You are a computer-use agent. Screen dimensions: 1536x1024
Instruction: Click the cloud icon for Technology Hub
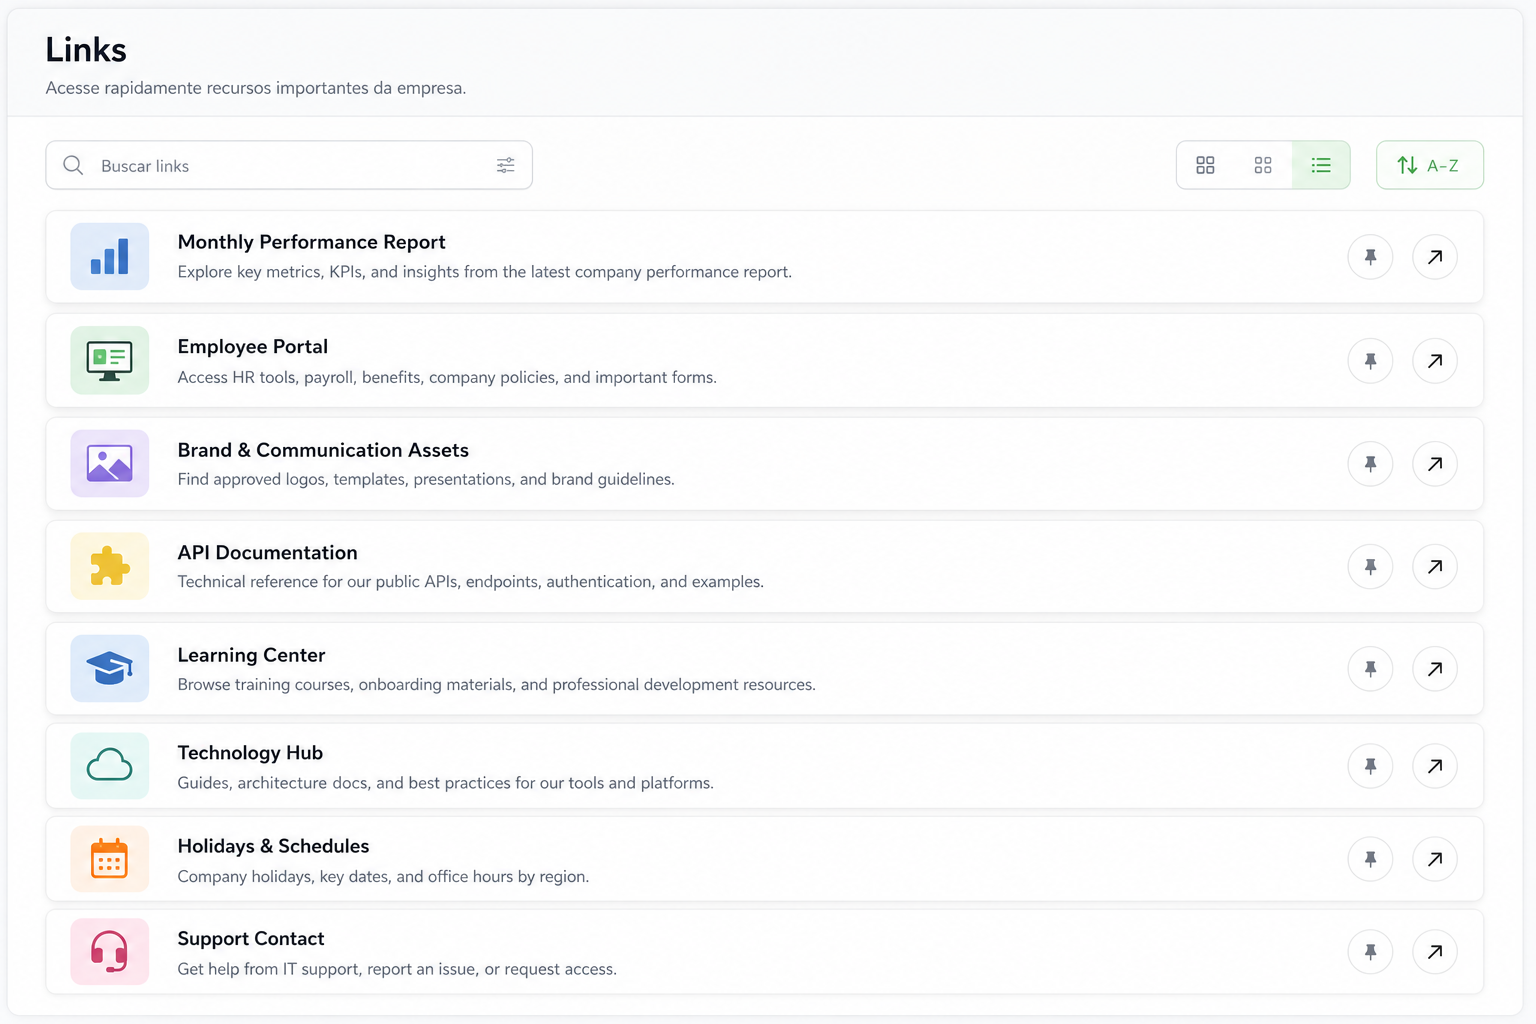110,766
